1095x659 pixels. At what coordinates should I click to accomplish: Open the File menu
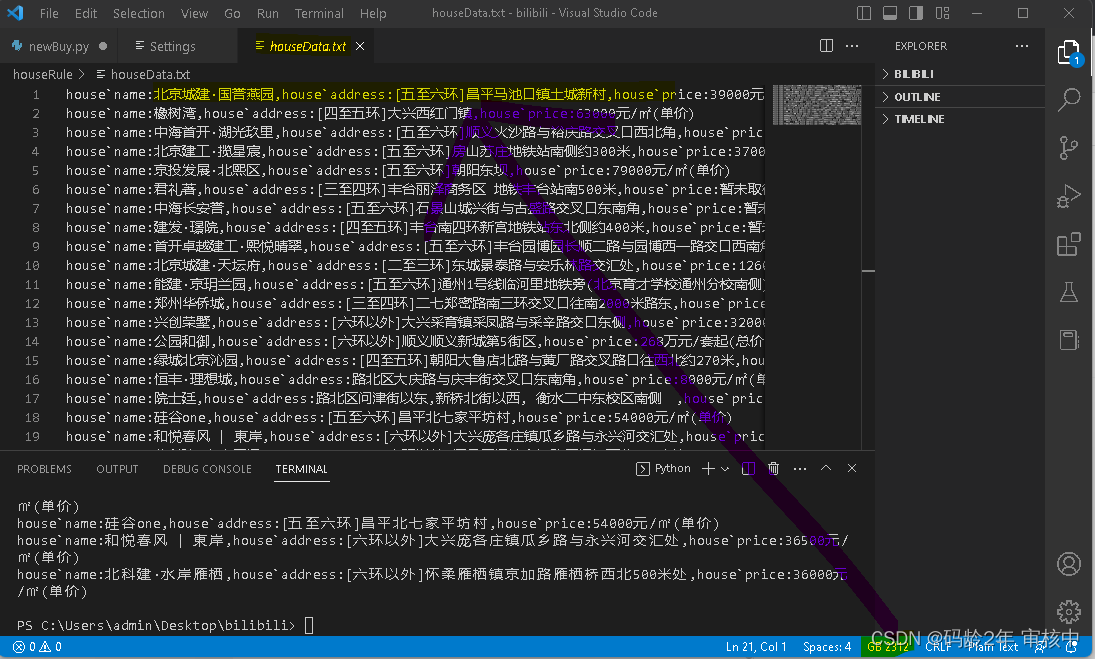49,13
